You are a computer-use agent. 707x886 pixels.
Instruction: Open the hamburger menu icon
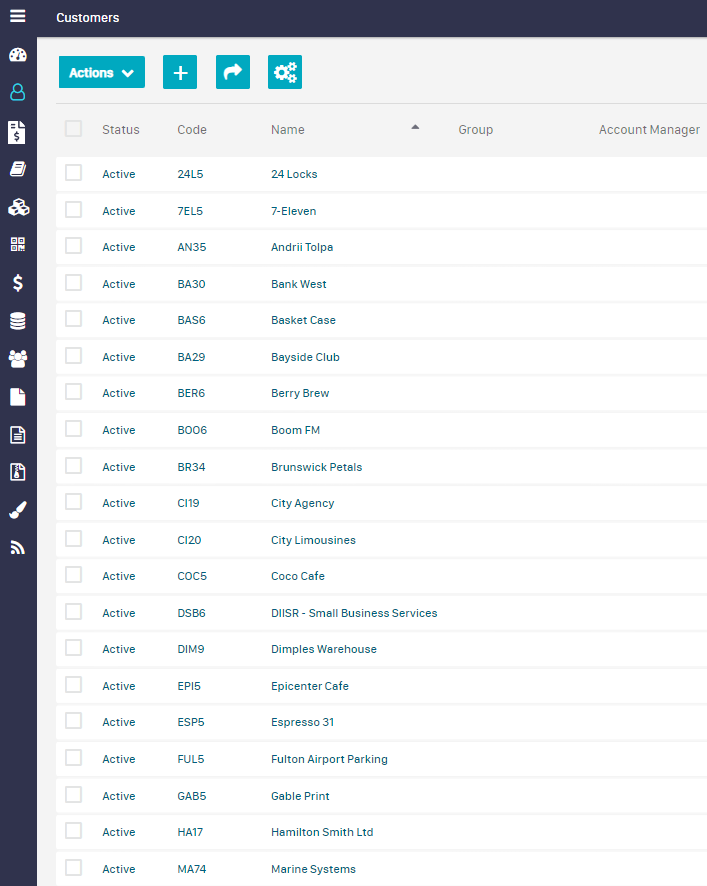click(18, 16)
